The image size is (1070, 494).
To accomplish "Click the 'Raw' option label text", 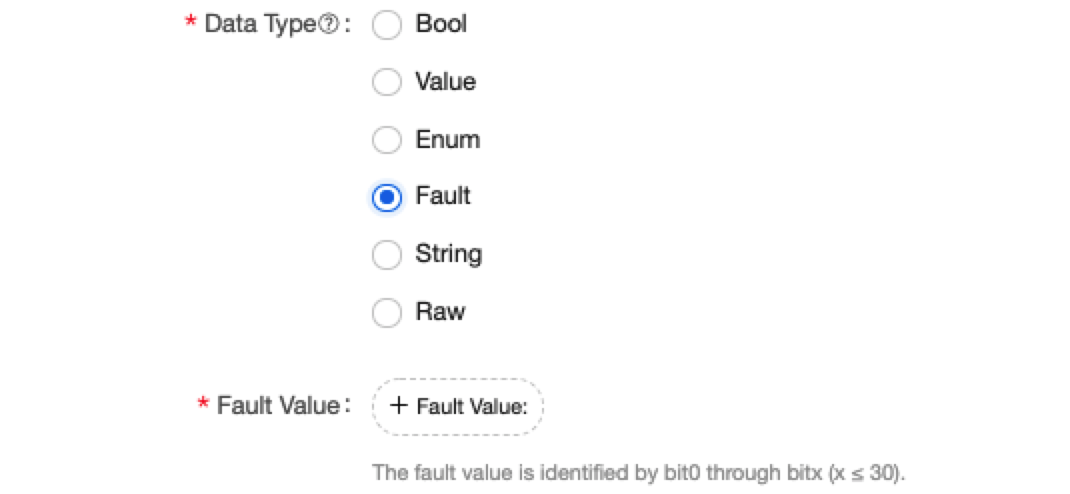I will [440, 312].
